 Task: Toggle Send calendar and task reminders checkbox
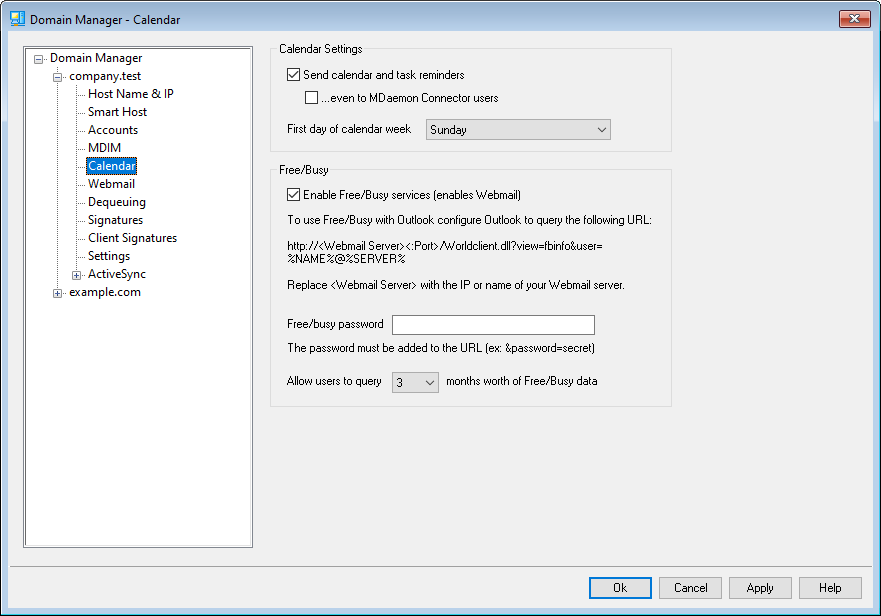(x=293, y=74)
